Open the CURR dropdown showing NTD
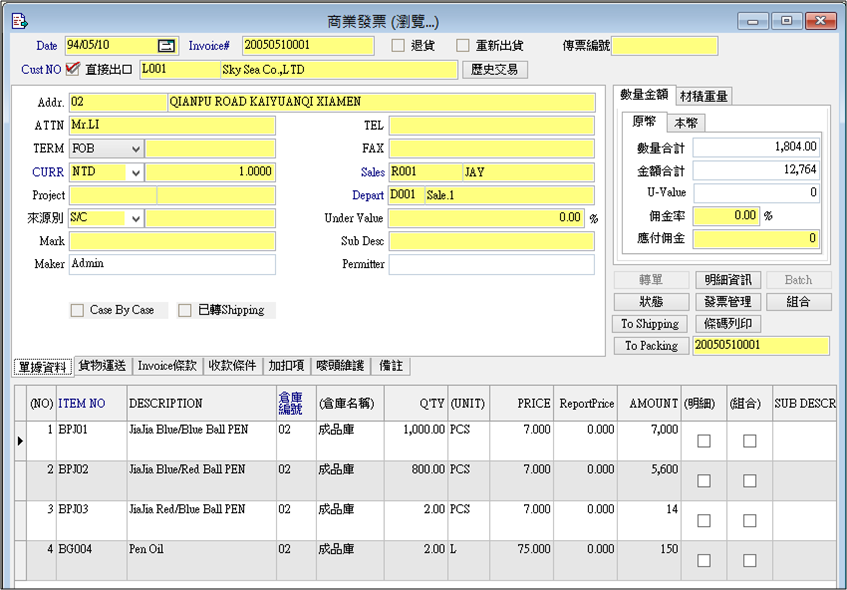The height and width of the screenshot is (590, 847). click(136, 172)
